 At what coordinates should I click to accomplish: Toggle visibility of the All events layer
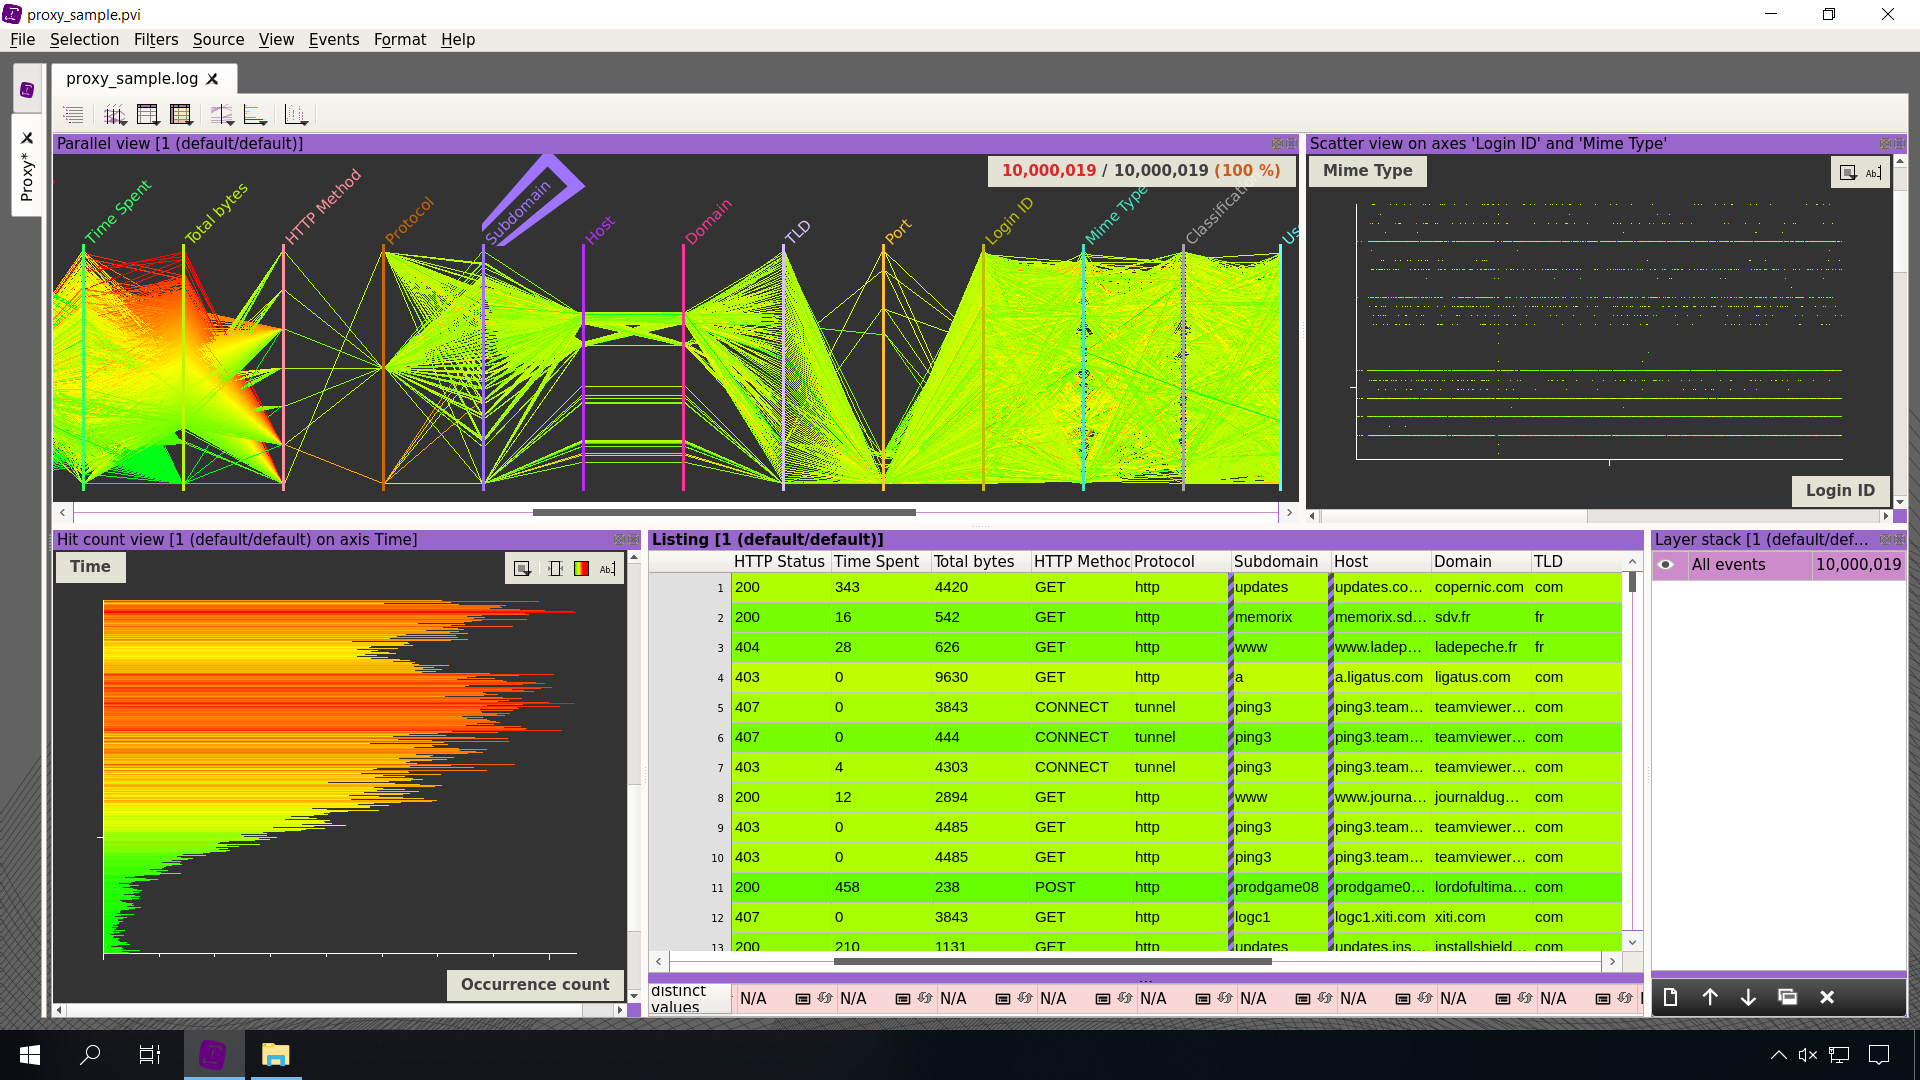(x=1665, y=565)
